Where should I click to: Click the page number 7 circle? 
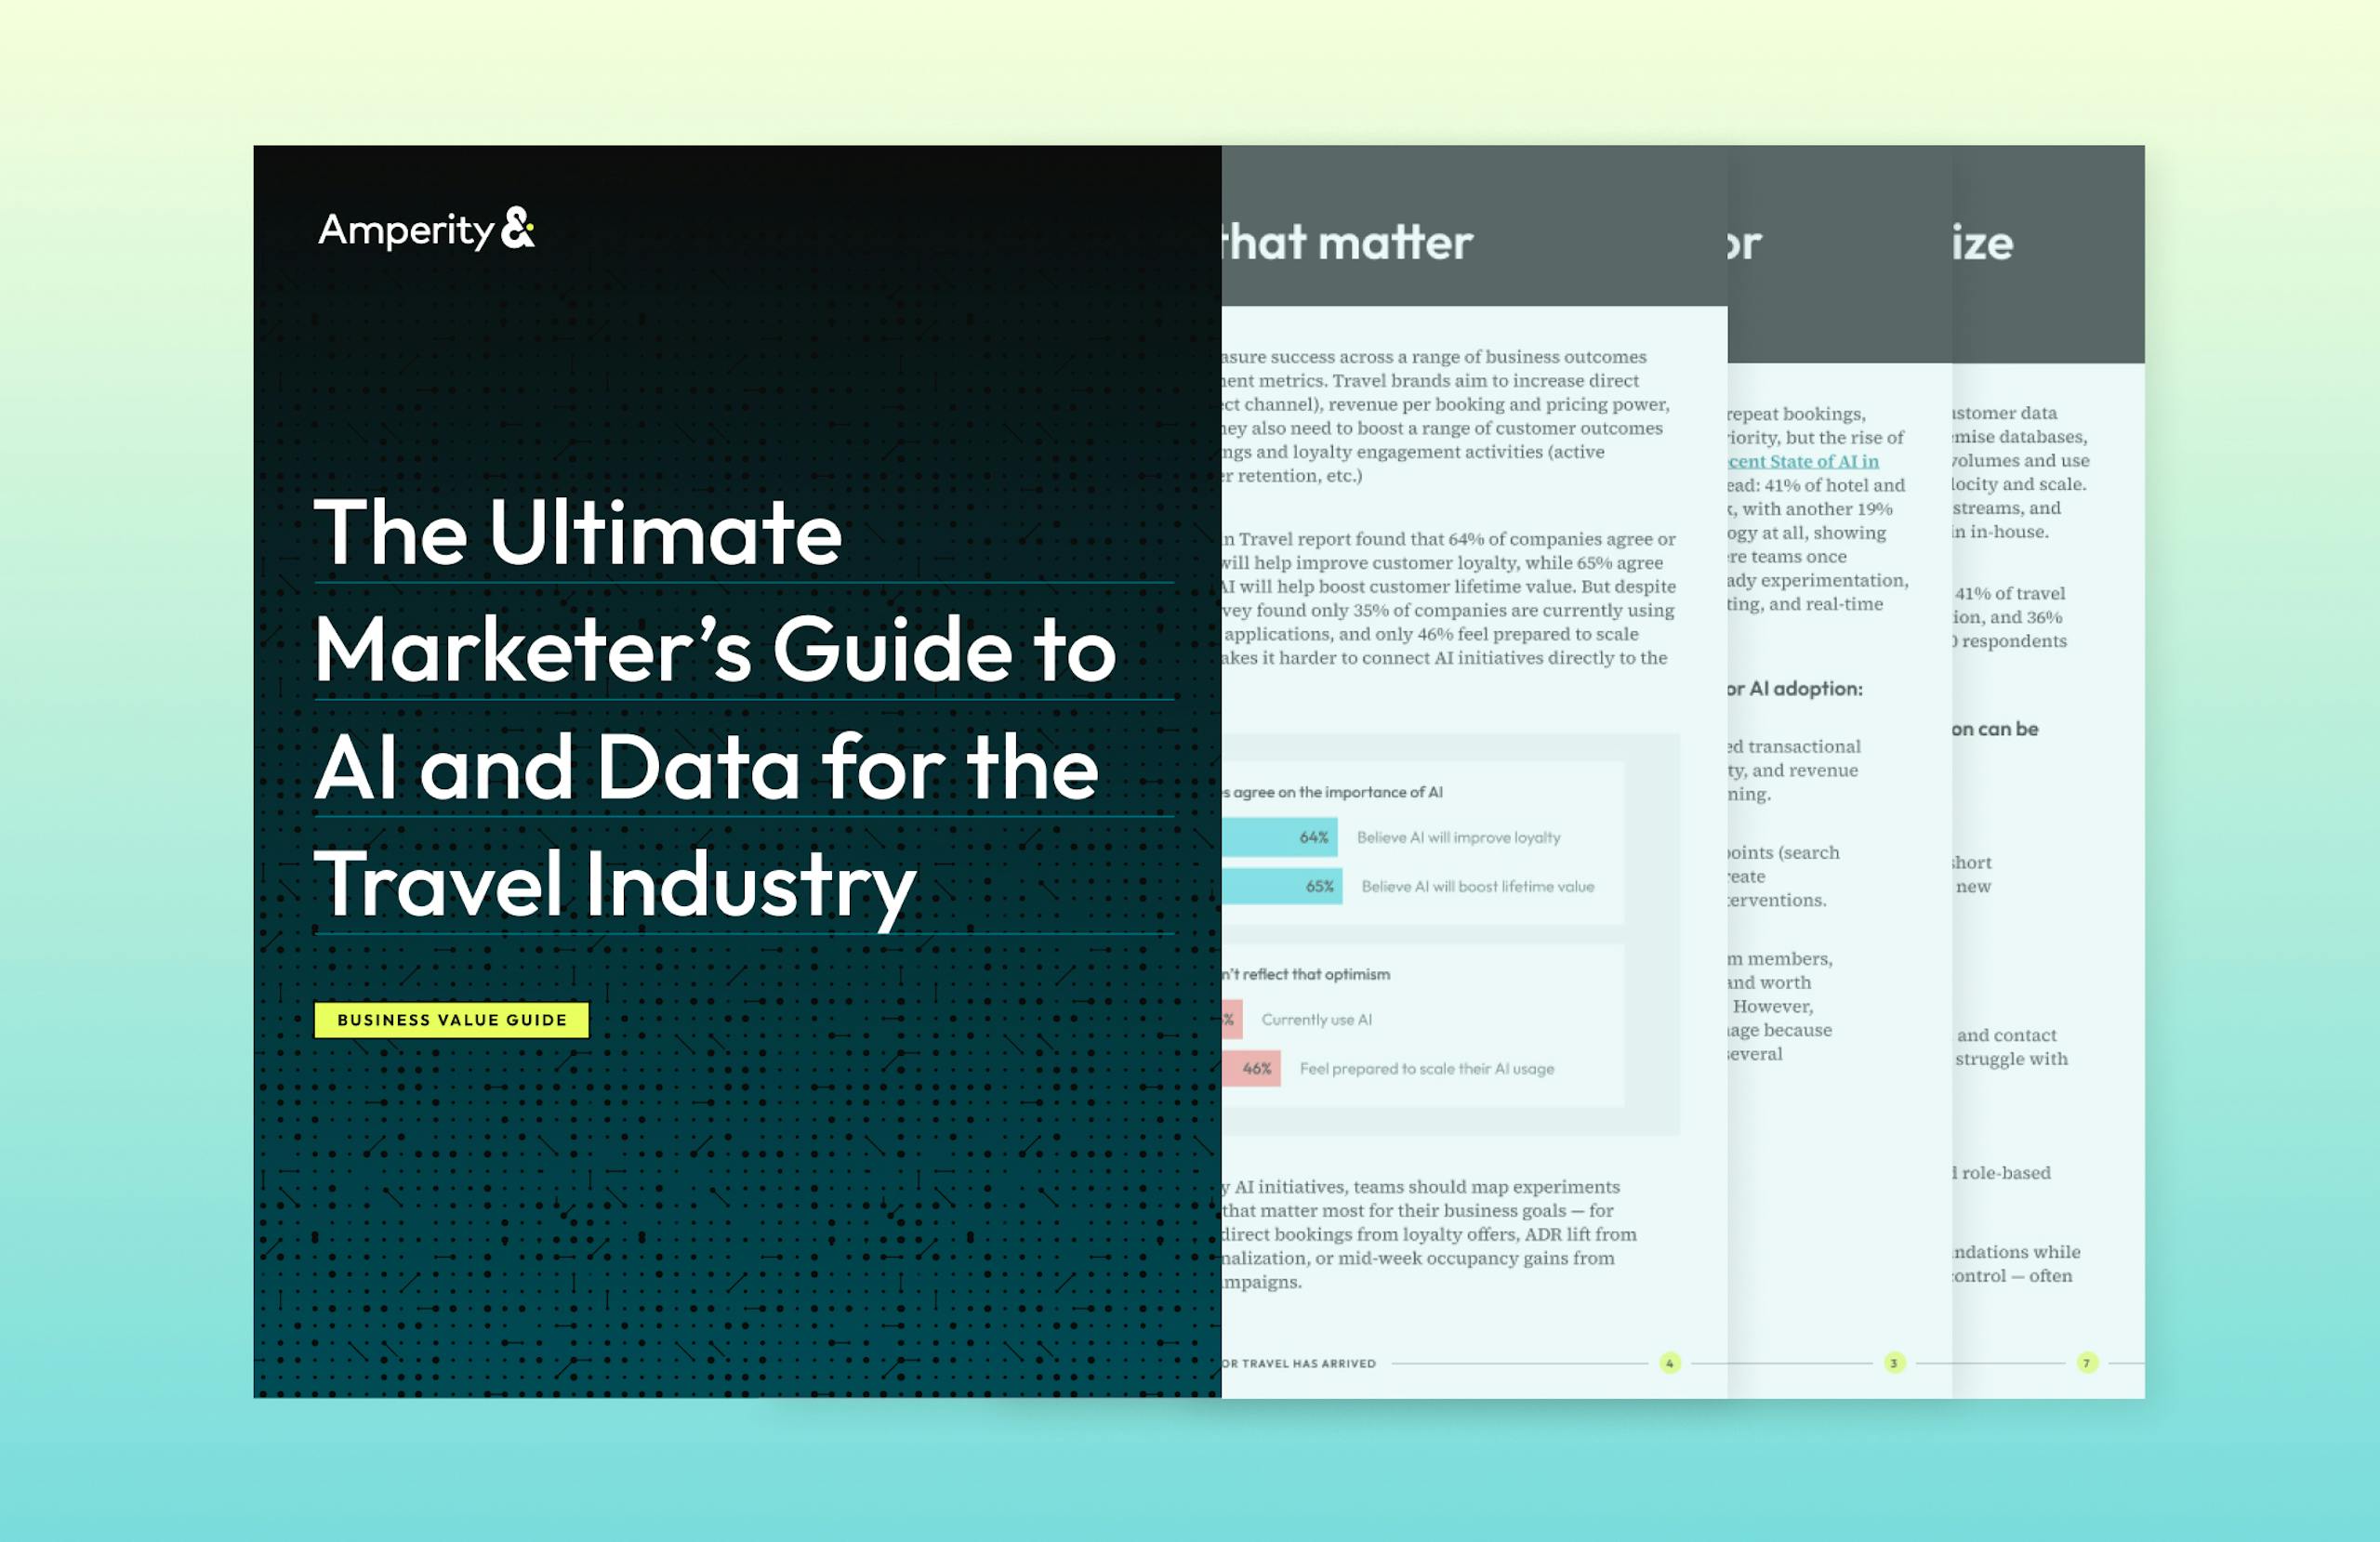[2086, 1363]
